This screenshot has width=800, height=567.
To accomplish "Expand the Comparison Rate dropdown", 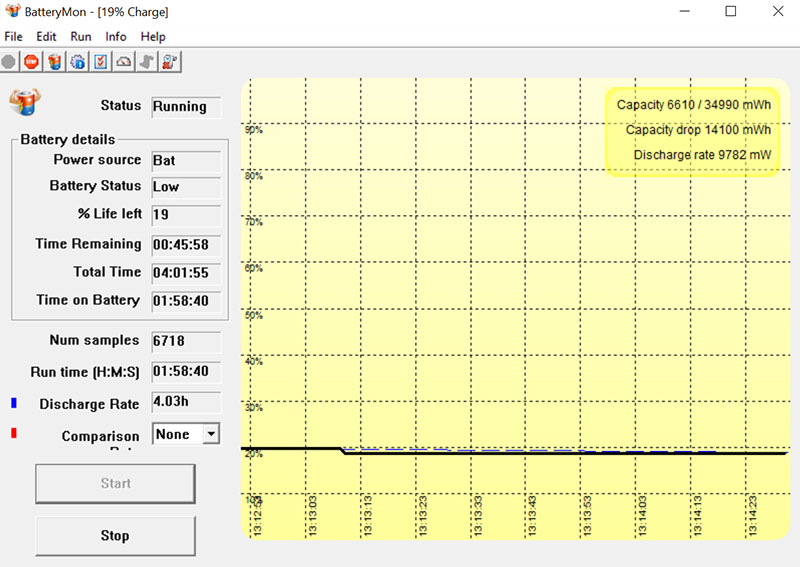I will pos(210,434).
